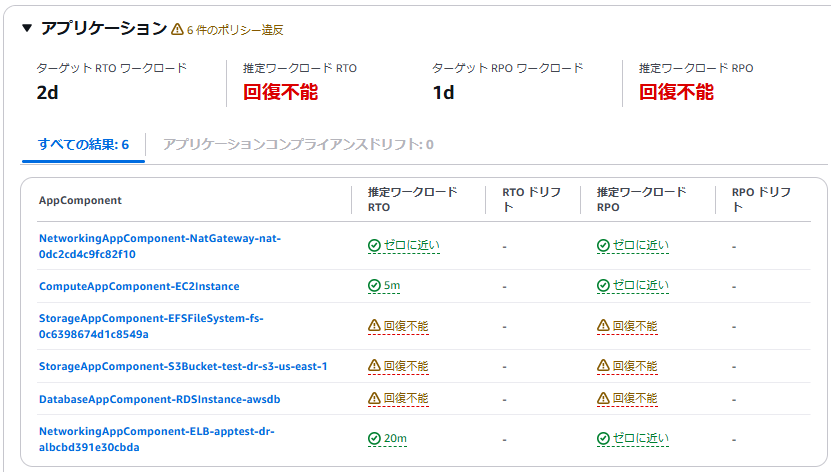This screenshot has height=472, width=831.
Task: Click 回復不能 RPO value for S3Bucket
Action: tap(635, 366)
